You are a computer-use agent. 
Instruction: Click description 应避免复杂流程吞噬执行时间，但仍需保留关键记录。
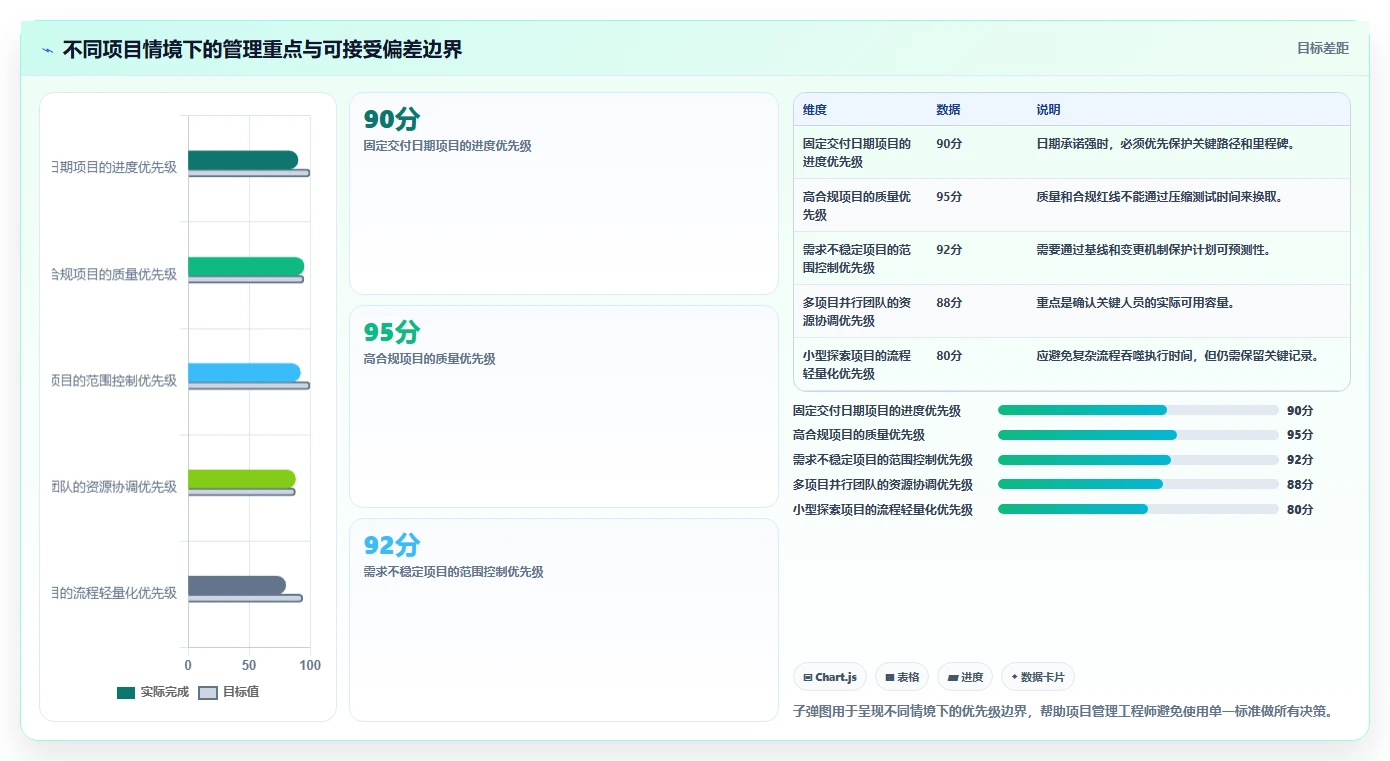(x=1178, y=355)
